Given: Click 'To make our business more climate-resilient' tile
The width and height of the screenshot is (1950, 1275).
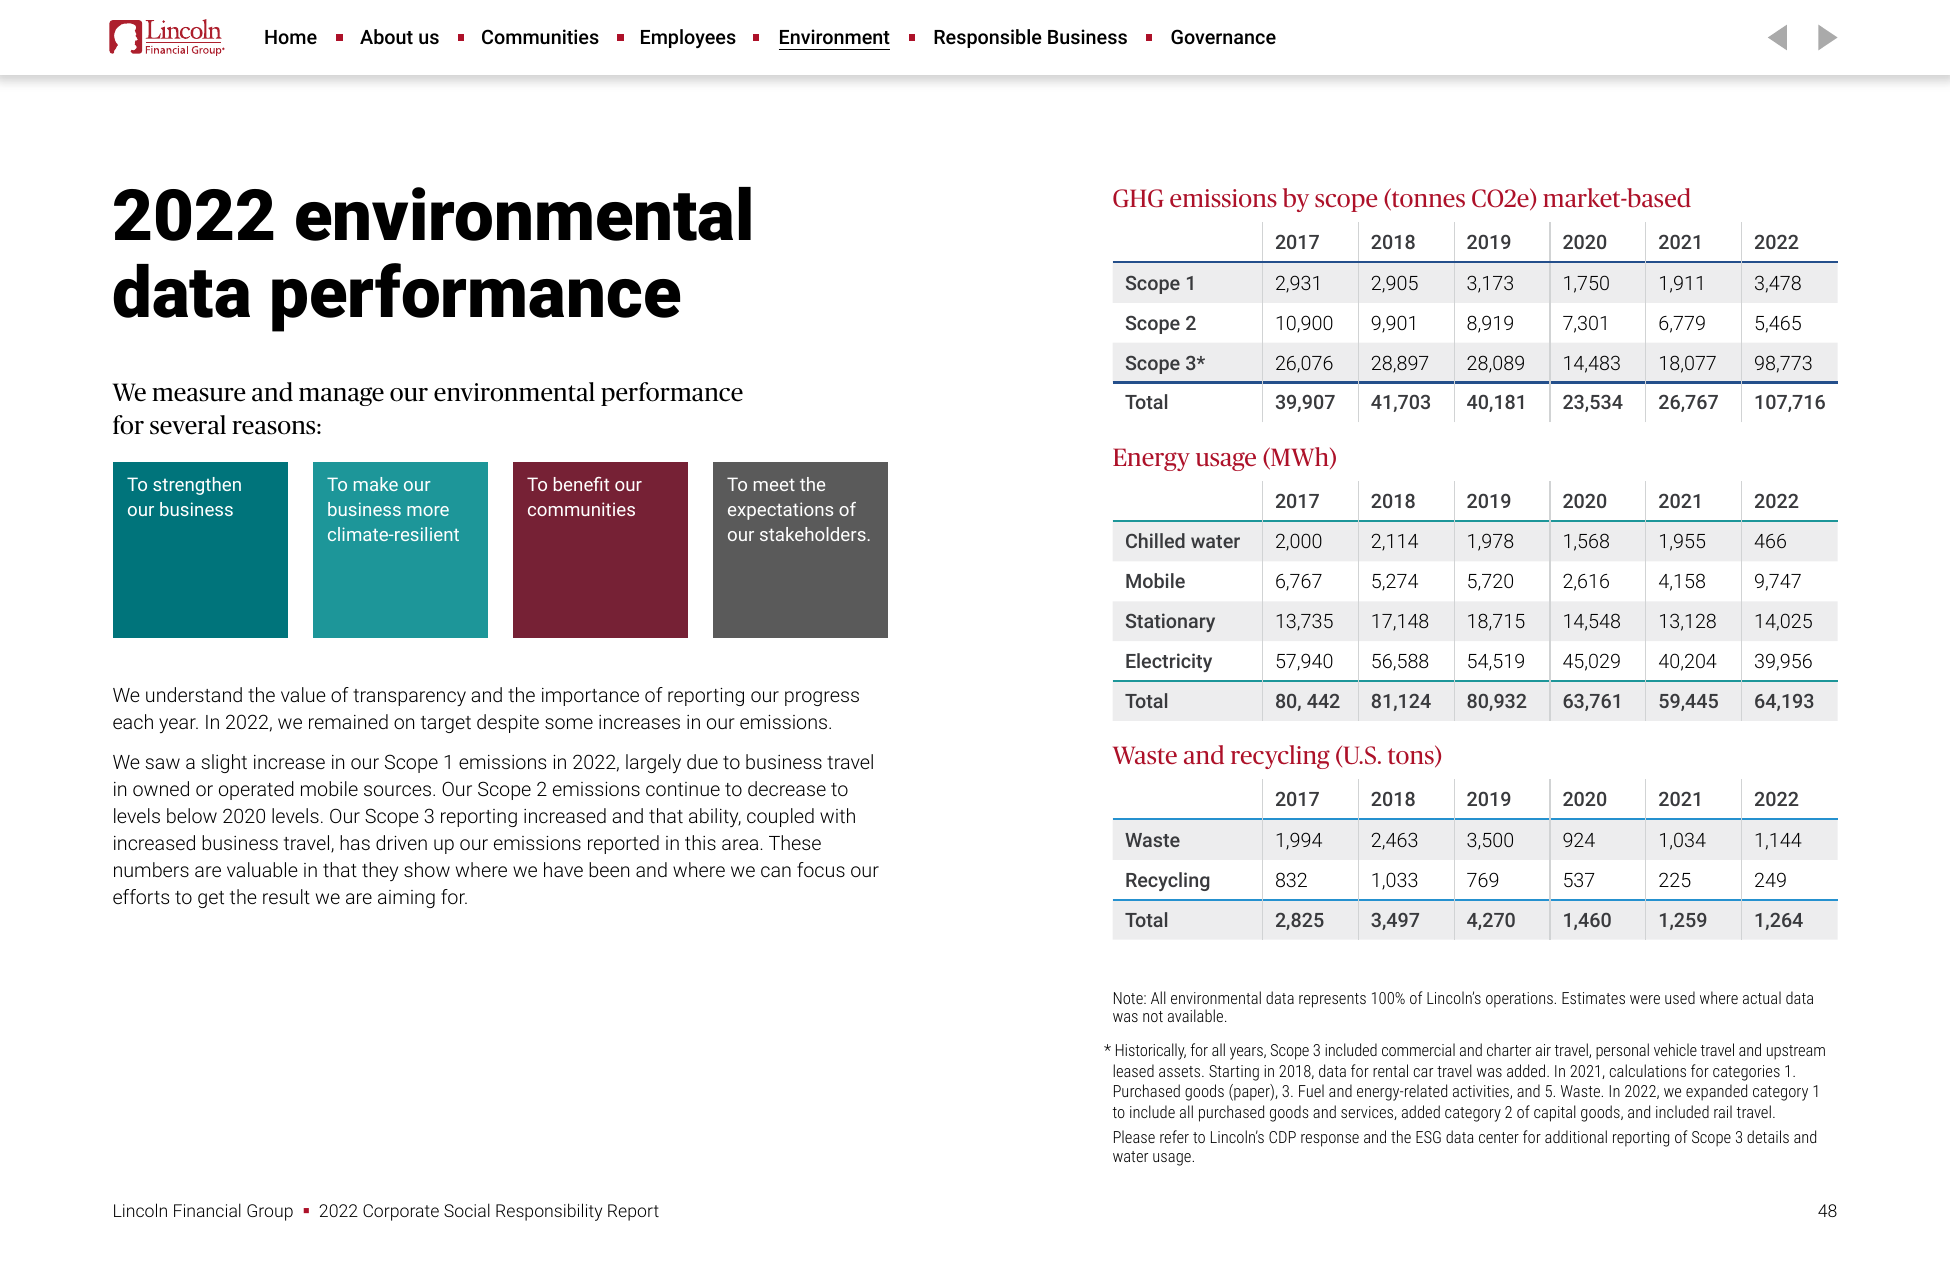Looking at the screenshot, I should 400,550.
